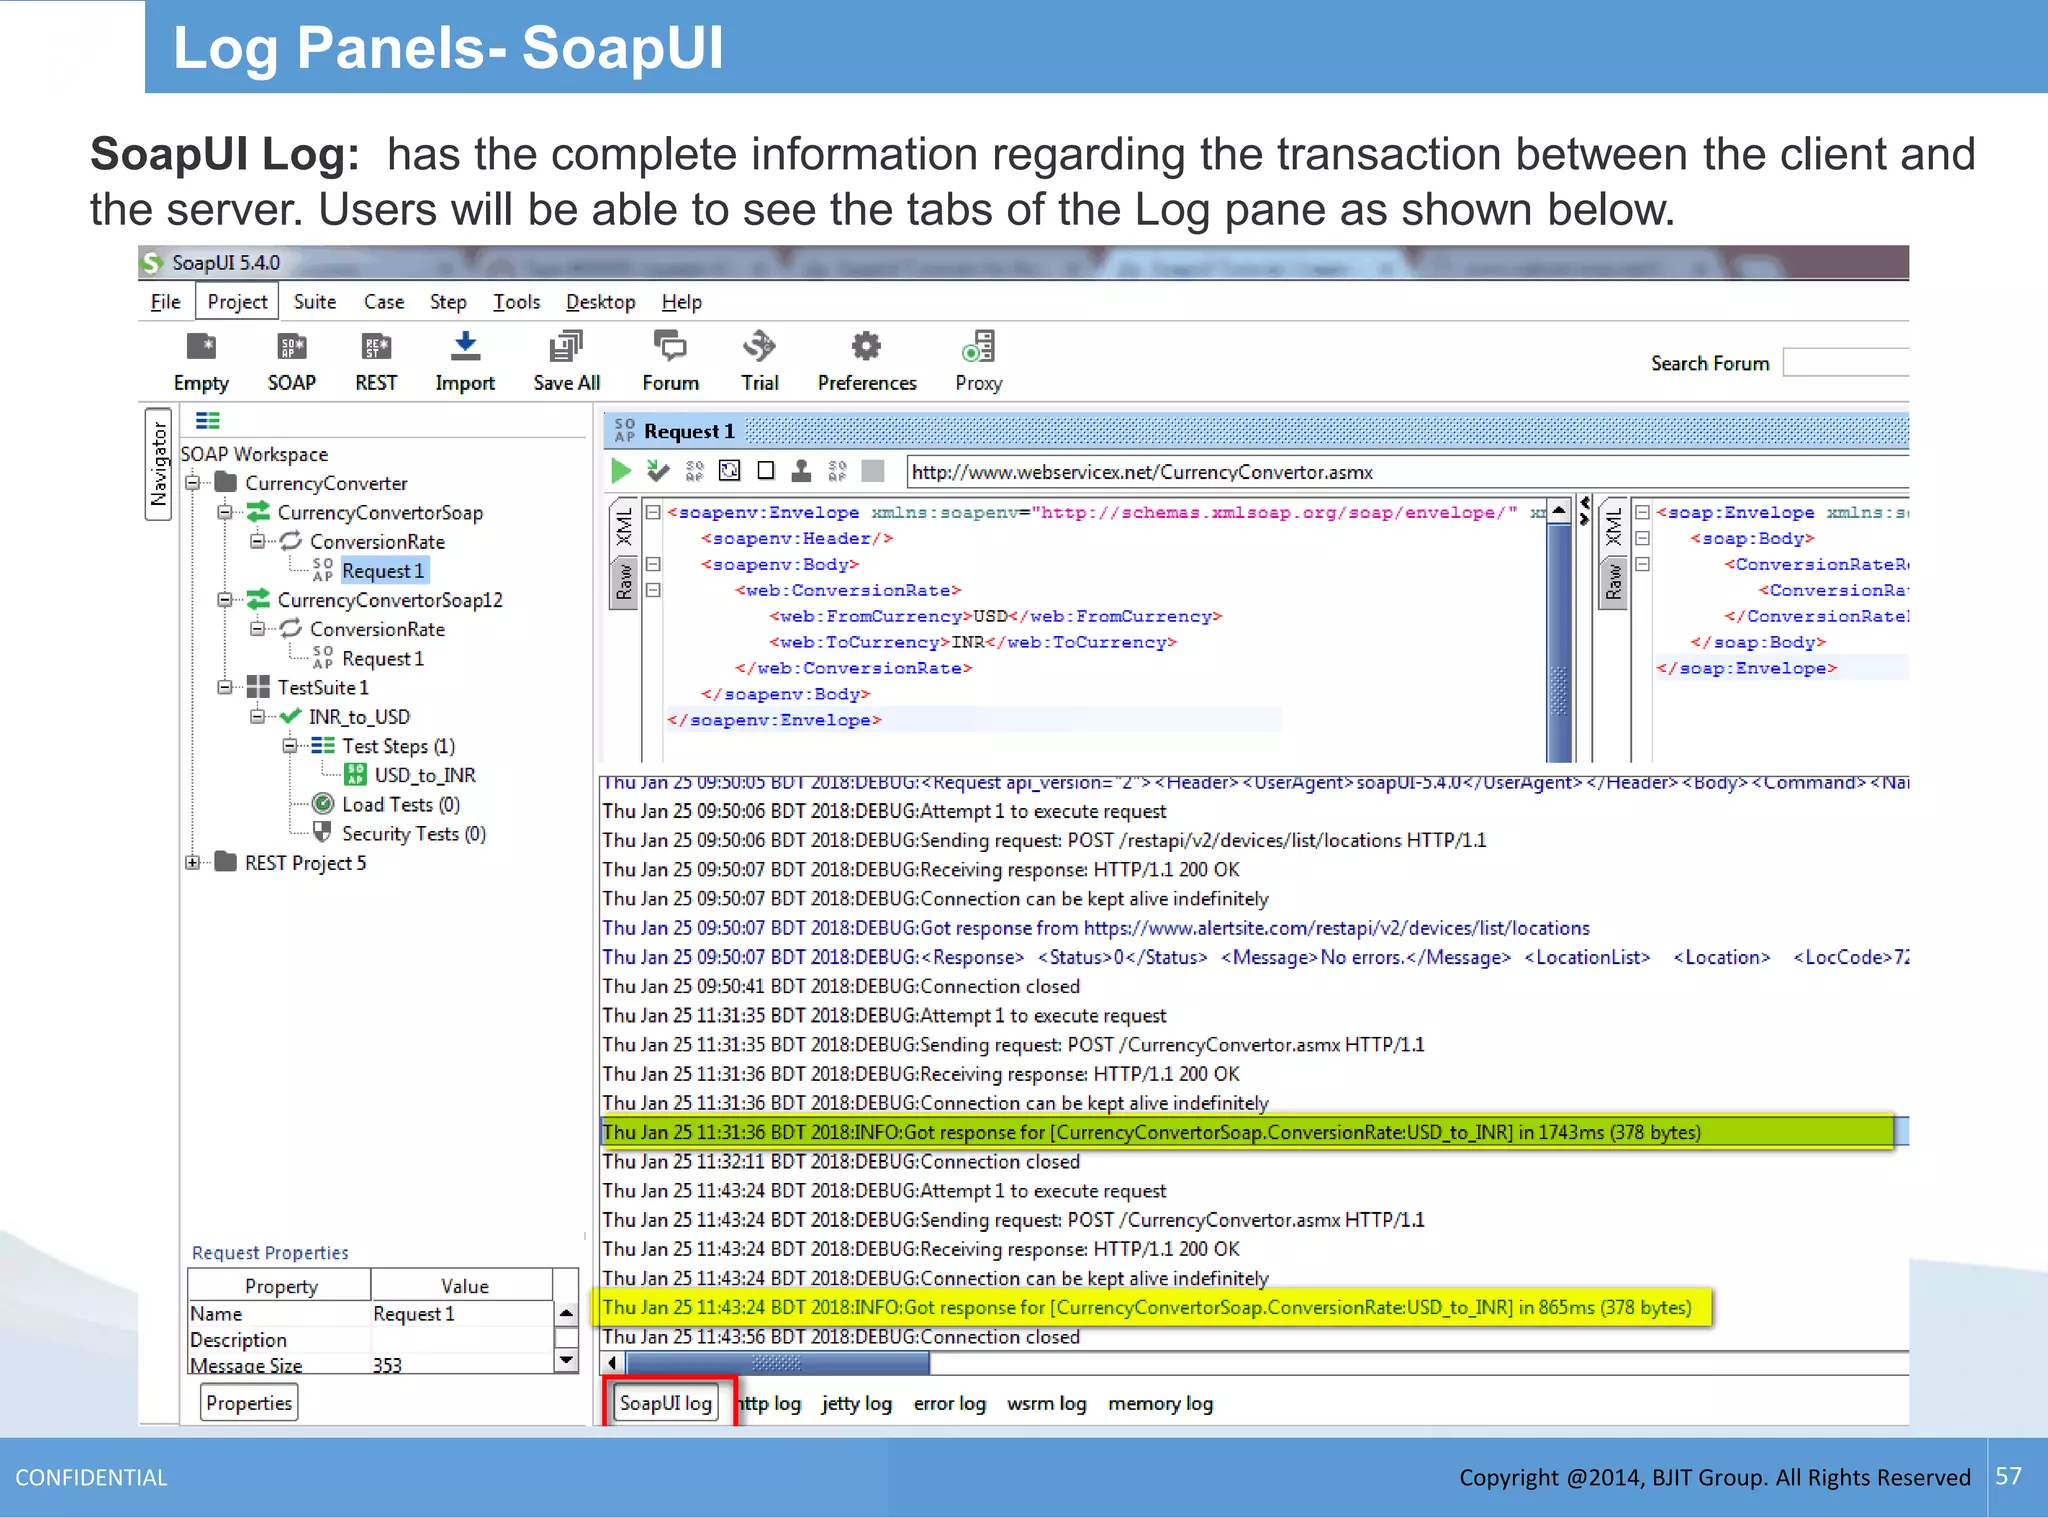
Task: Click the Navigator list view icon
Action: tap(207, 420)
